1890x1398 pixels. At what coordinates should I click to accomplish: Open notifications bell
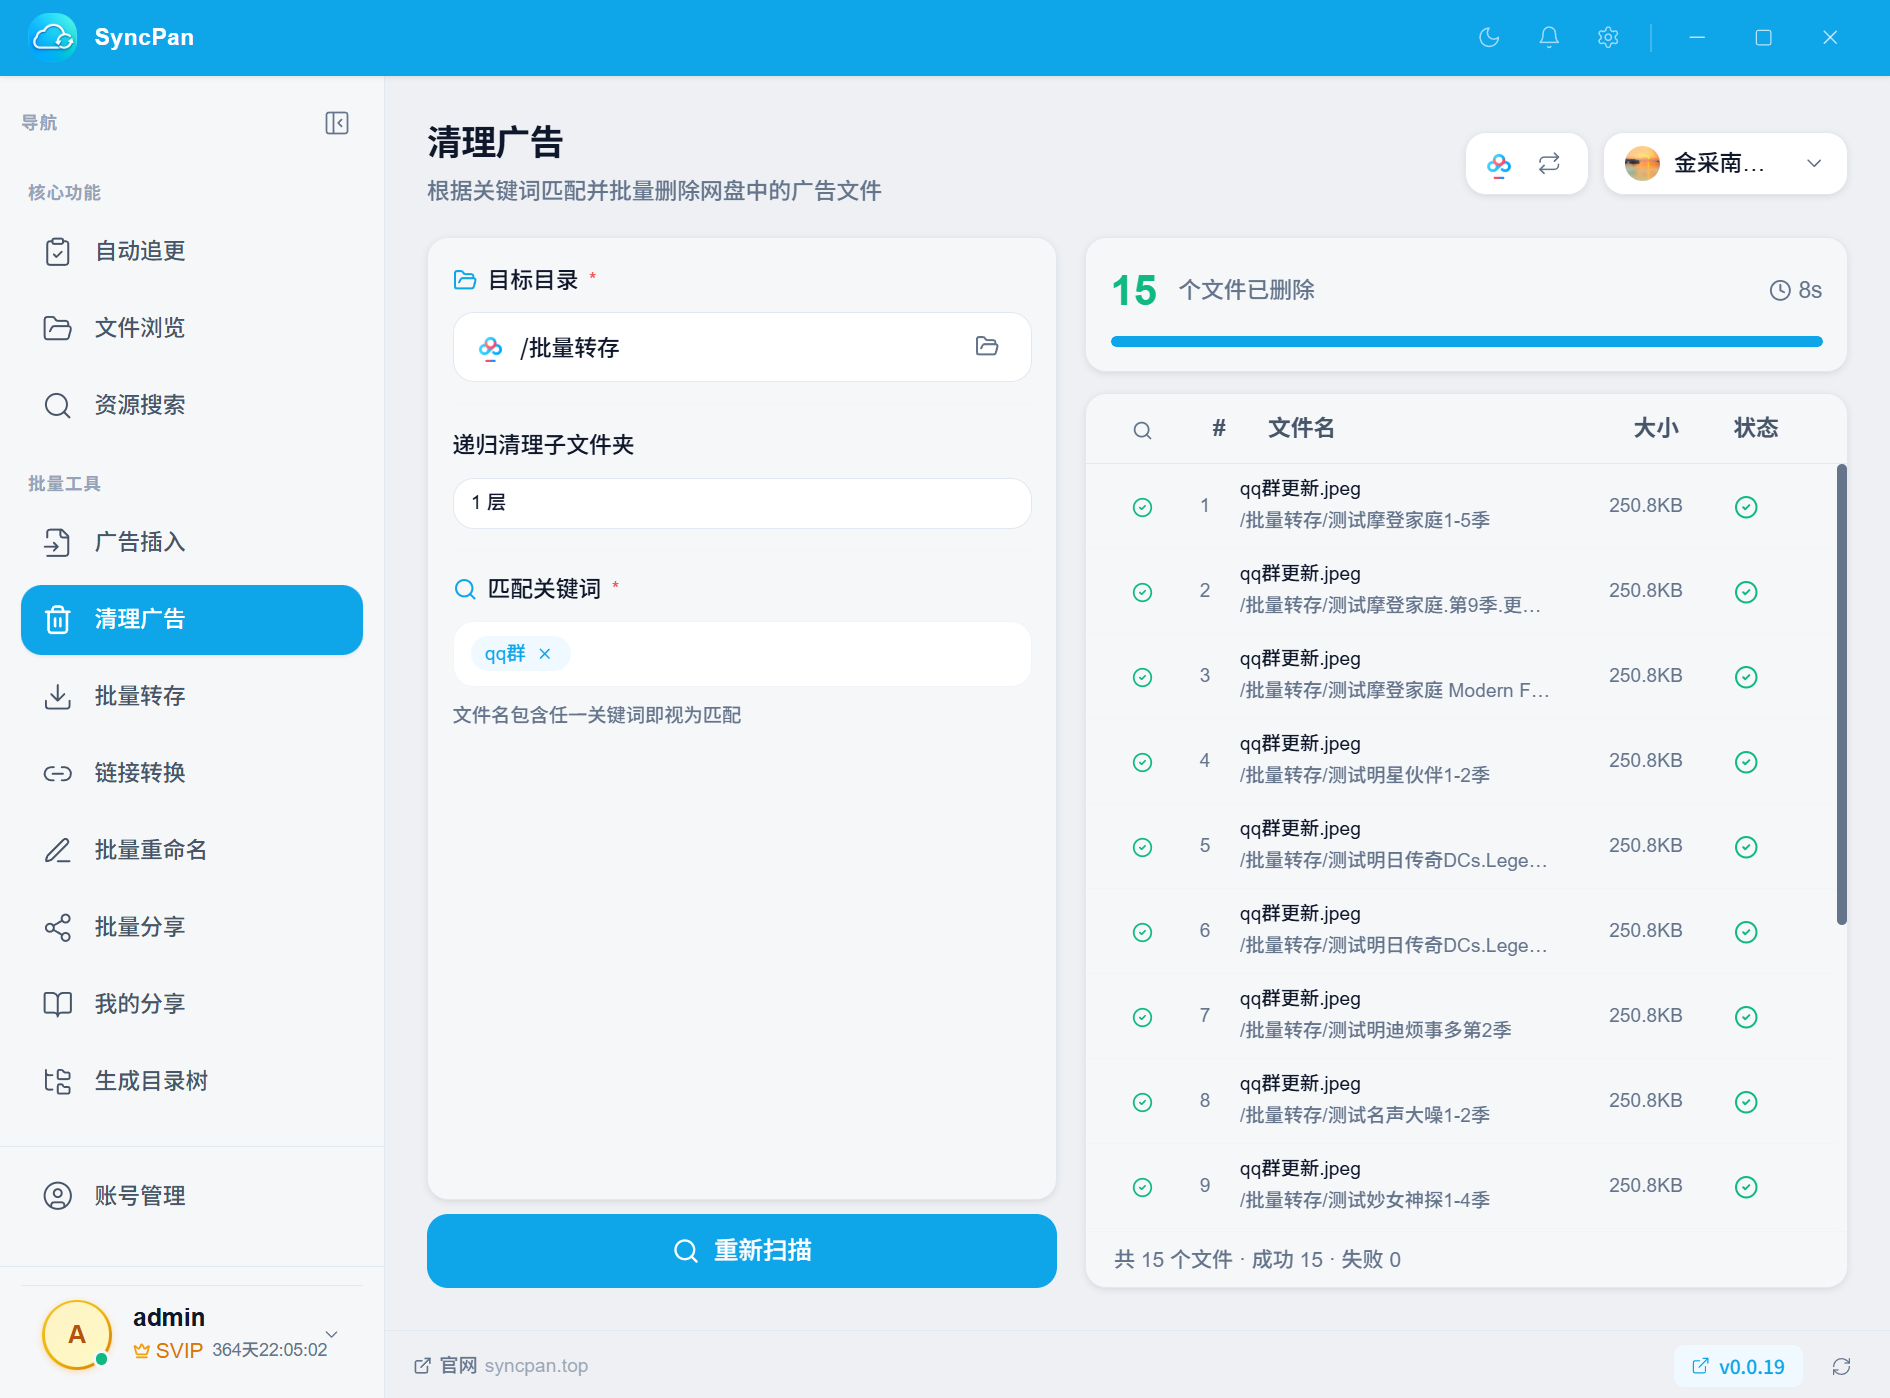point(1549,37)
